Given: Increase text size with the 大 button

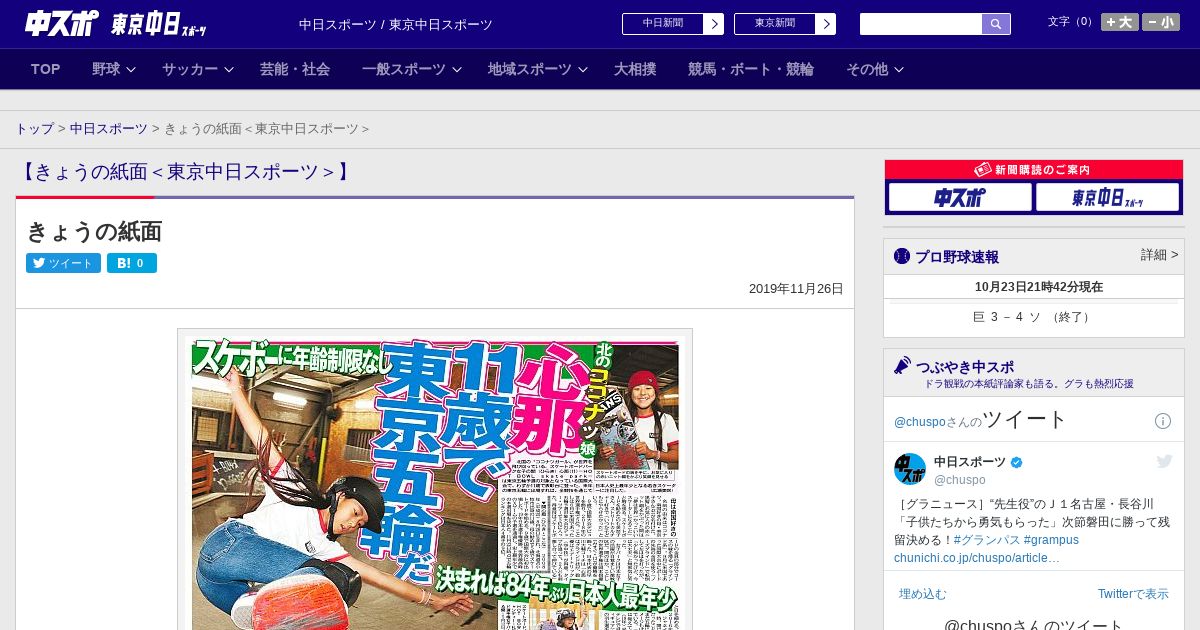Looking at the screenshot, I should point(1119,22).
